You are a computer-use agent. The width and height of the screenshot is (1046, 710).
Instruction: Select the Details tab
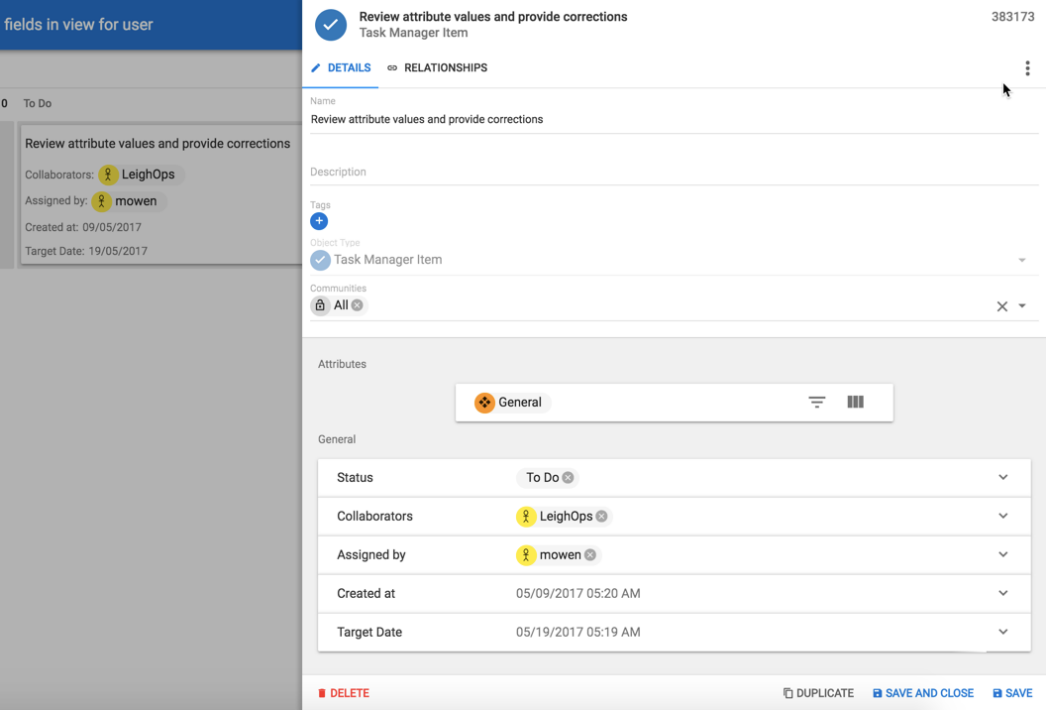pos(341,68)
